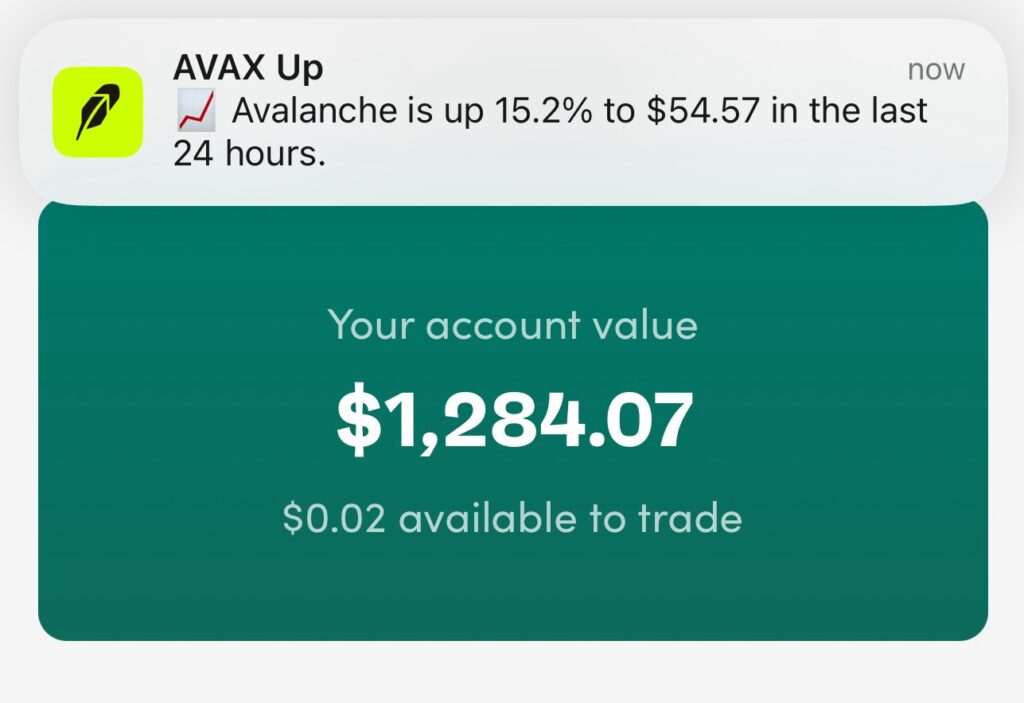Select the $1,284.07 account value amount

pos(515,419)
